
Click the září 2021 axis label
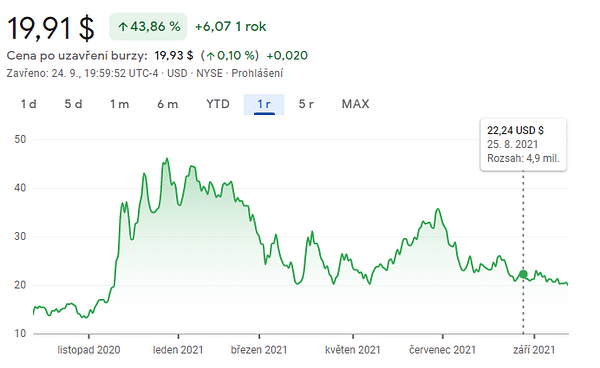tap(534, 350)
